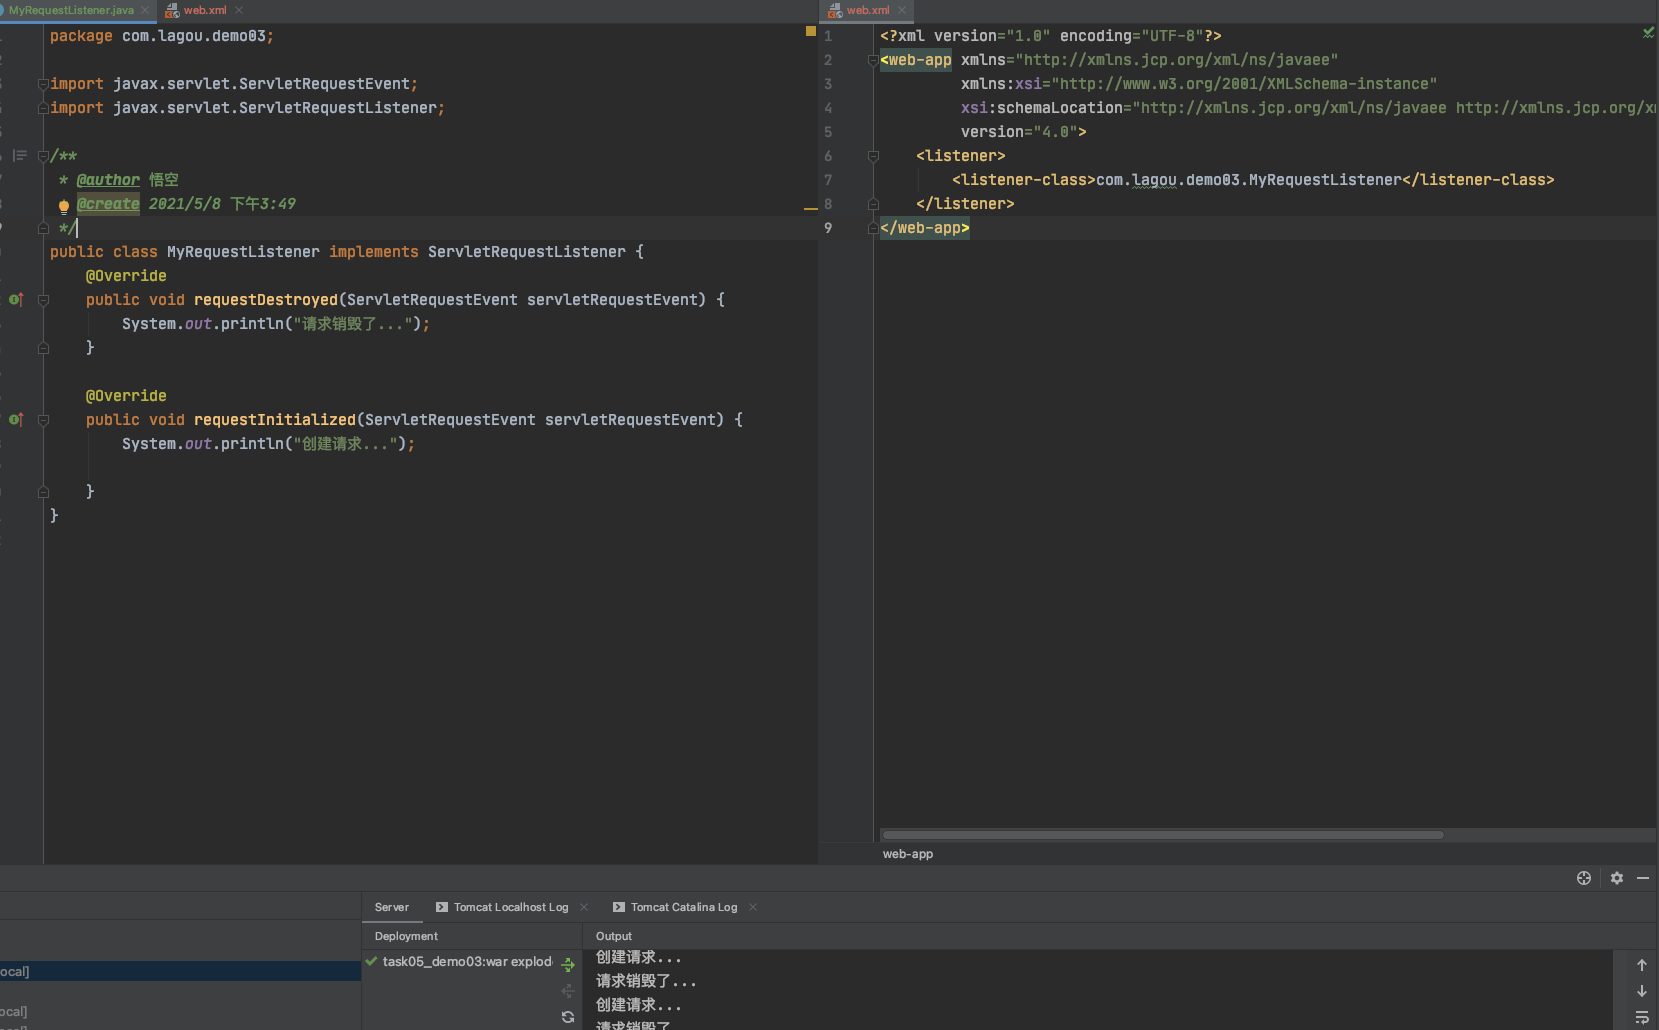
Task: Refresh deployment status icon
Action: click(x=568, y=1017)
